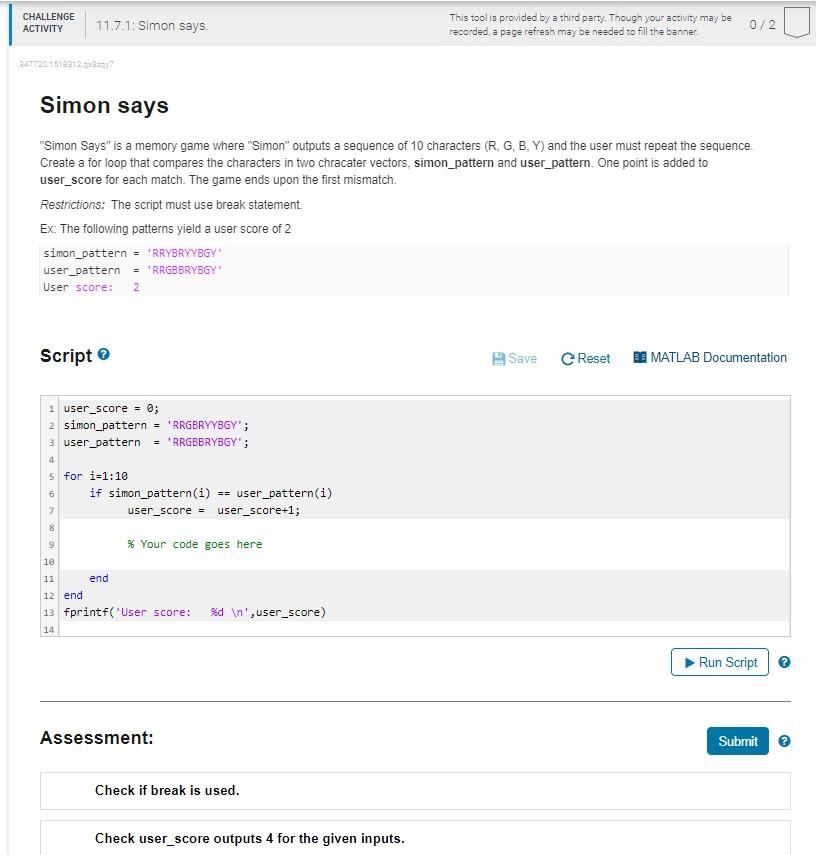816x855 pixels.
Task: Click '% Your code goes here' line
Action: click(x=195, y=544)
